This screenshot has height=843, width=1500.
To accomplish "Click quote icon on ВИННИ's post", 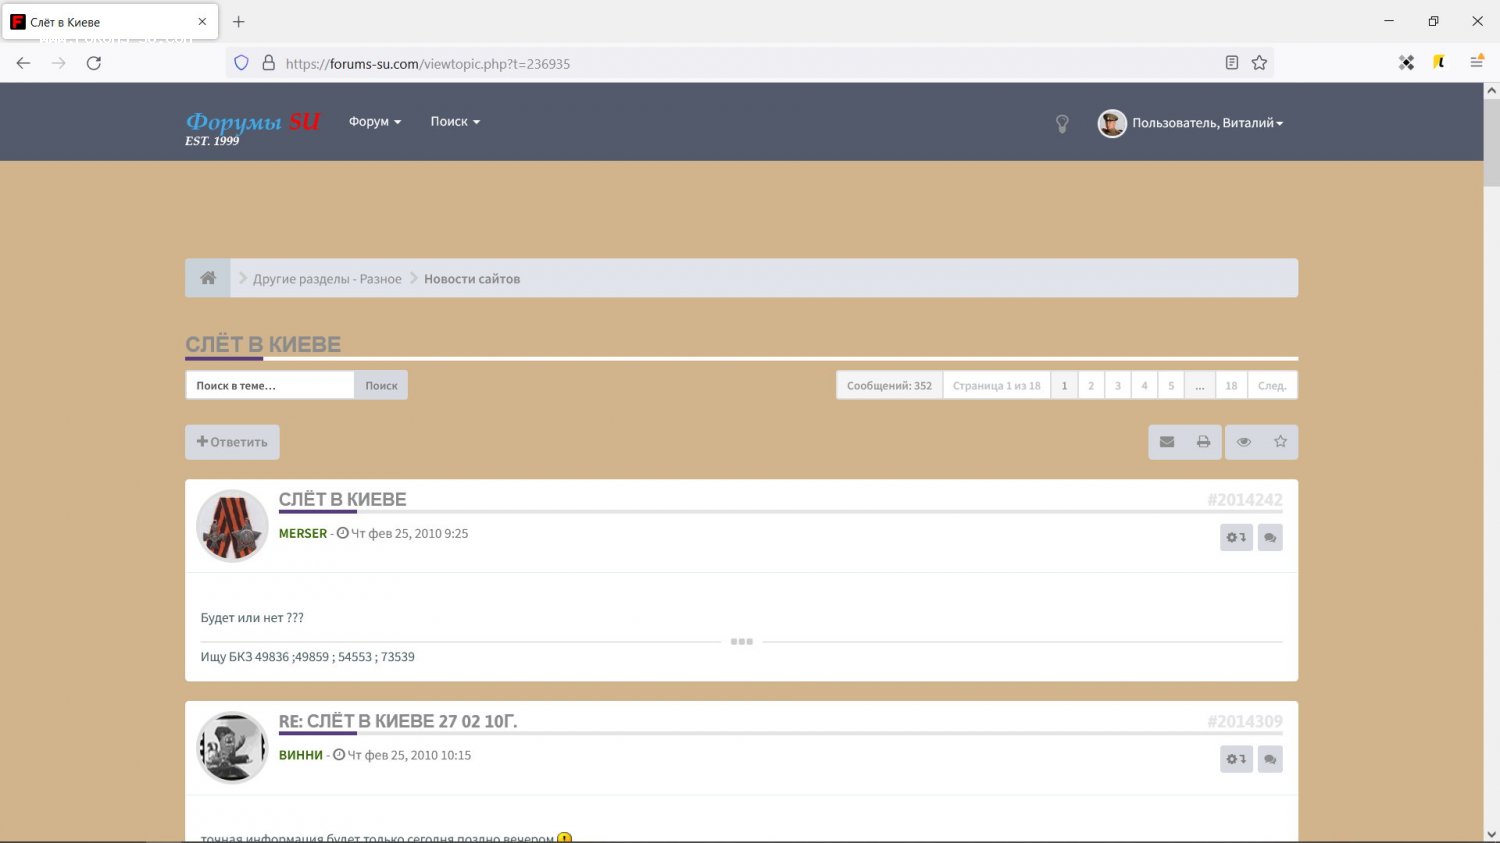I will pyautogui.click(x=1270, y=760).
